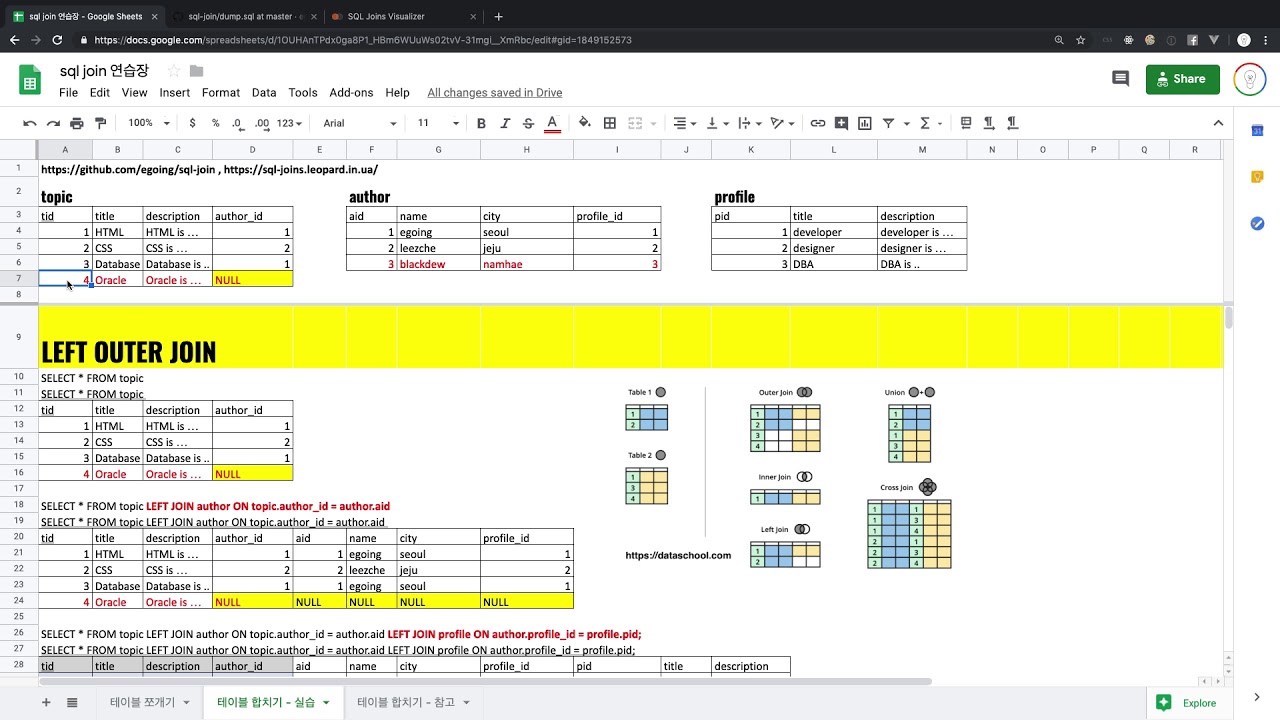Image resolution: width=1280 pixels, height=720 pixels.
Task: Open the zoom 100% dropdown
Action: (147, 123)
